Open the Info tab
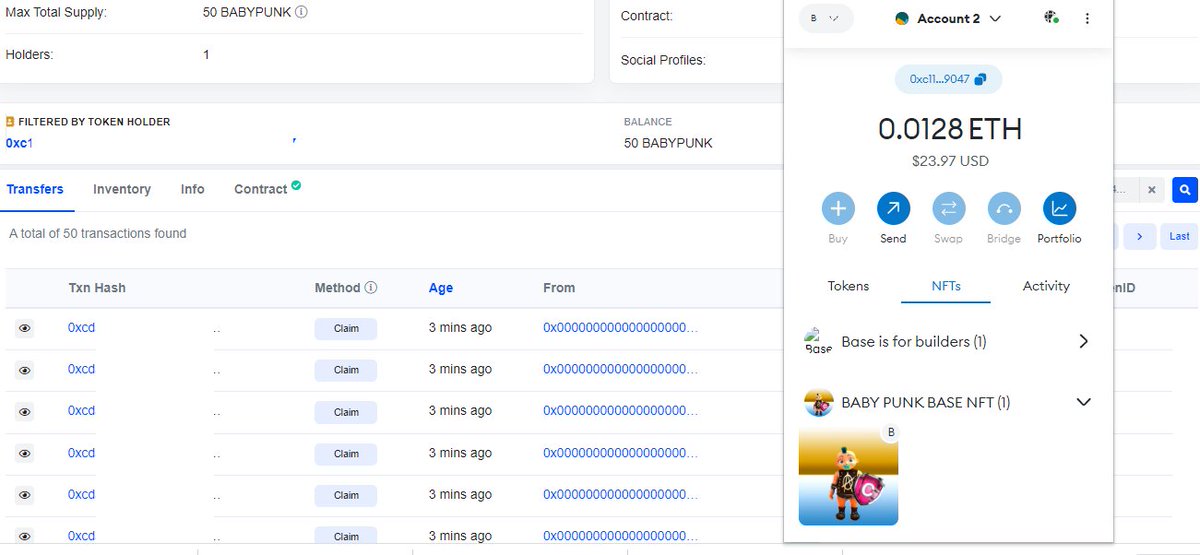 coord(193,189)
